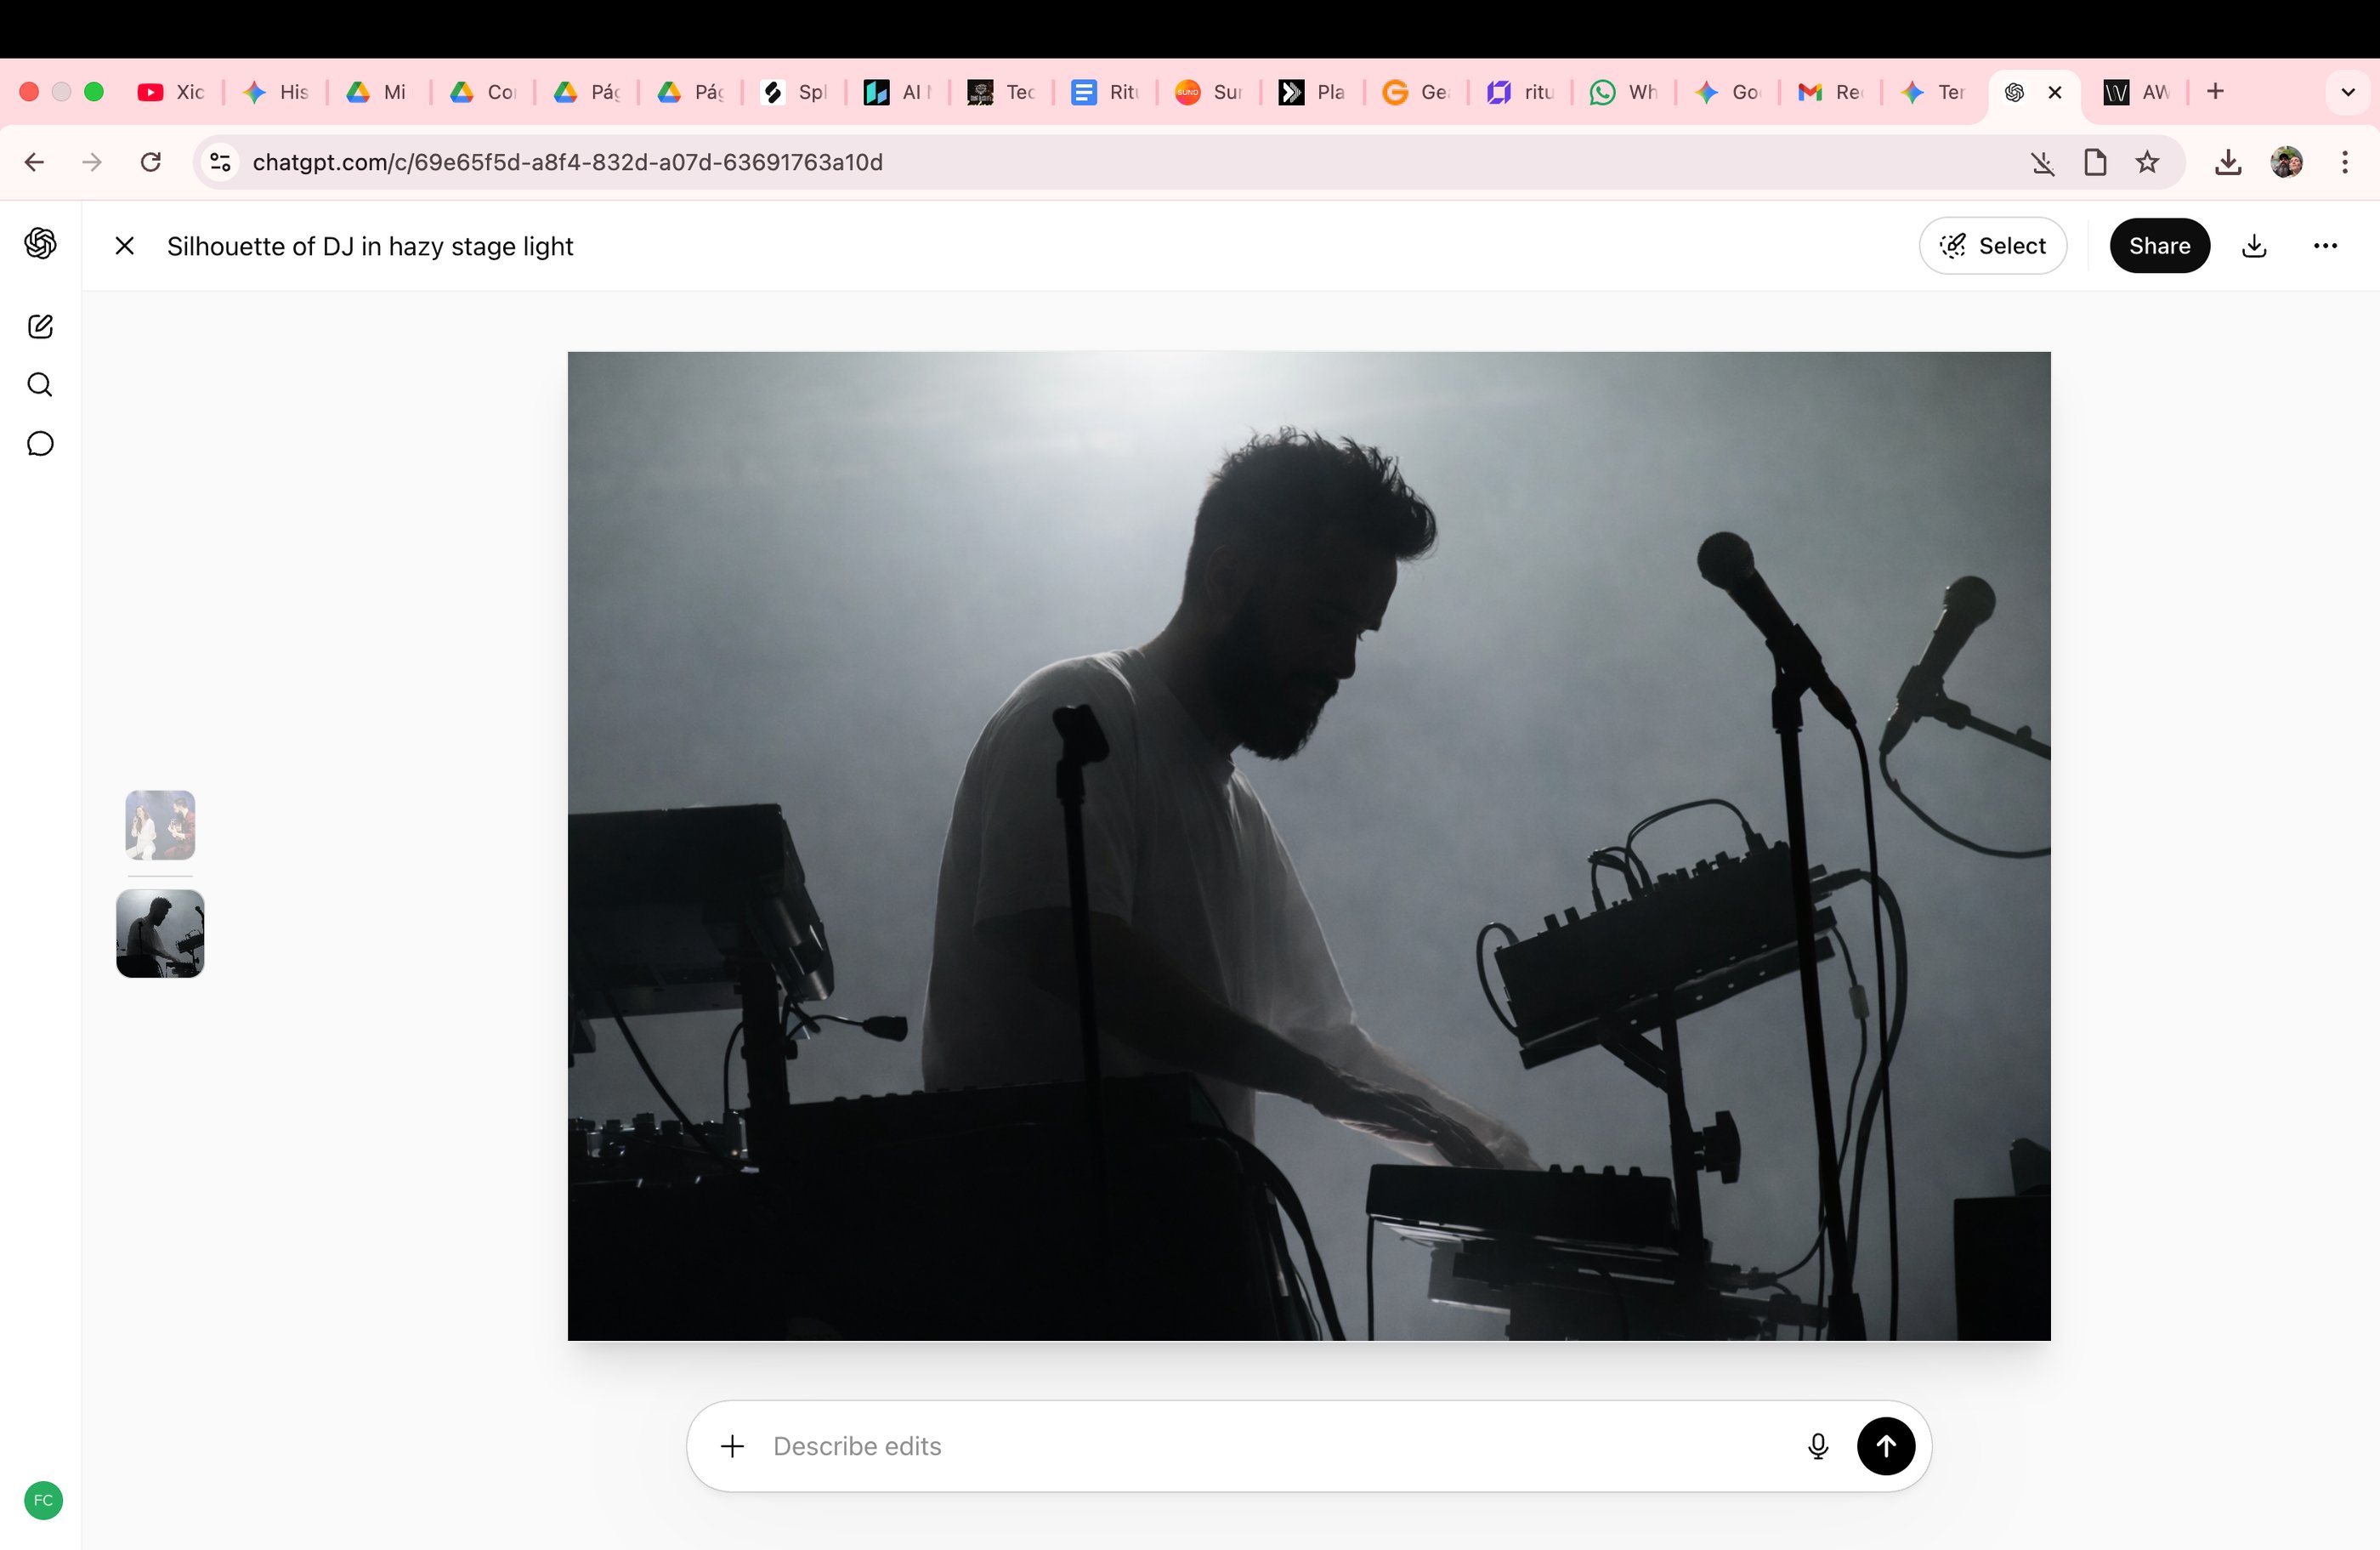This screenshot has width=2380, height=1550.
Task: Bookmark this page with the star icon
Action: click(x=2147, y=162)
